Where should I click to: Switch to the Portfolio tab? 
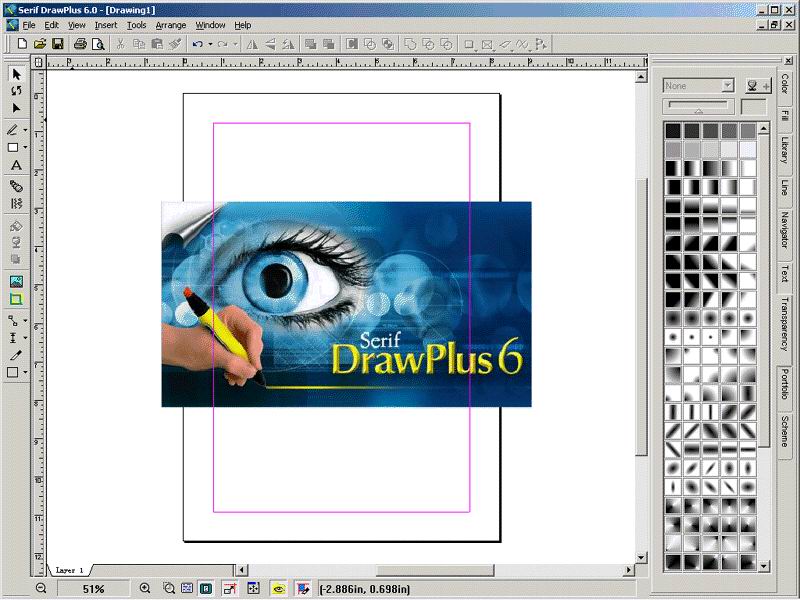click(785, 385)
